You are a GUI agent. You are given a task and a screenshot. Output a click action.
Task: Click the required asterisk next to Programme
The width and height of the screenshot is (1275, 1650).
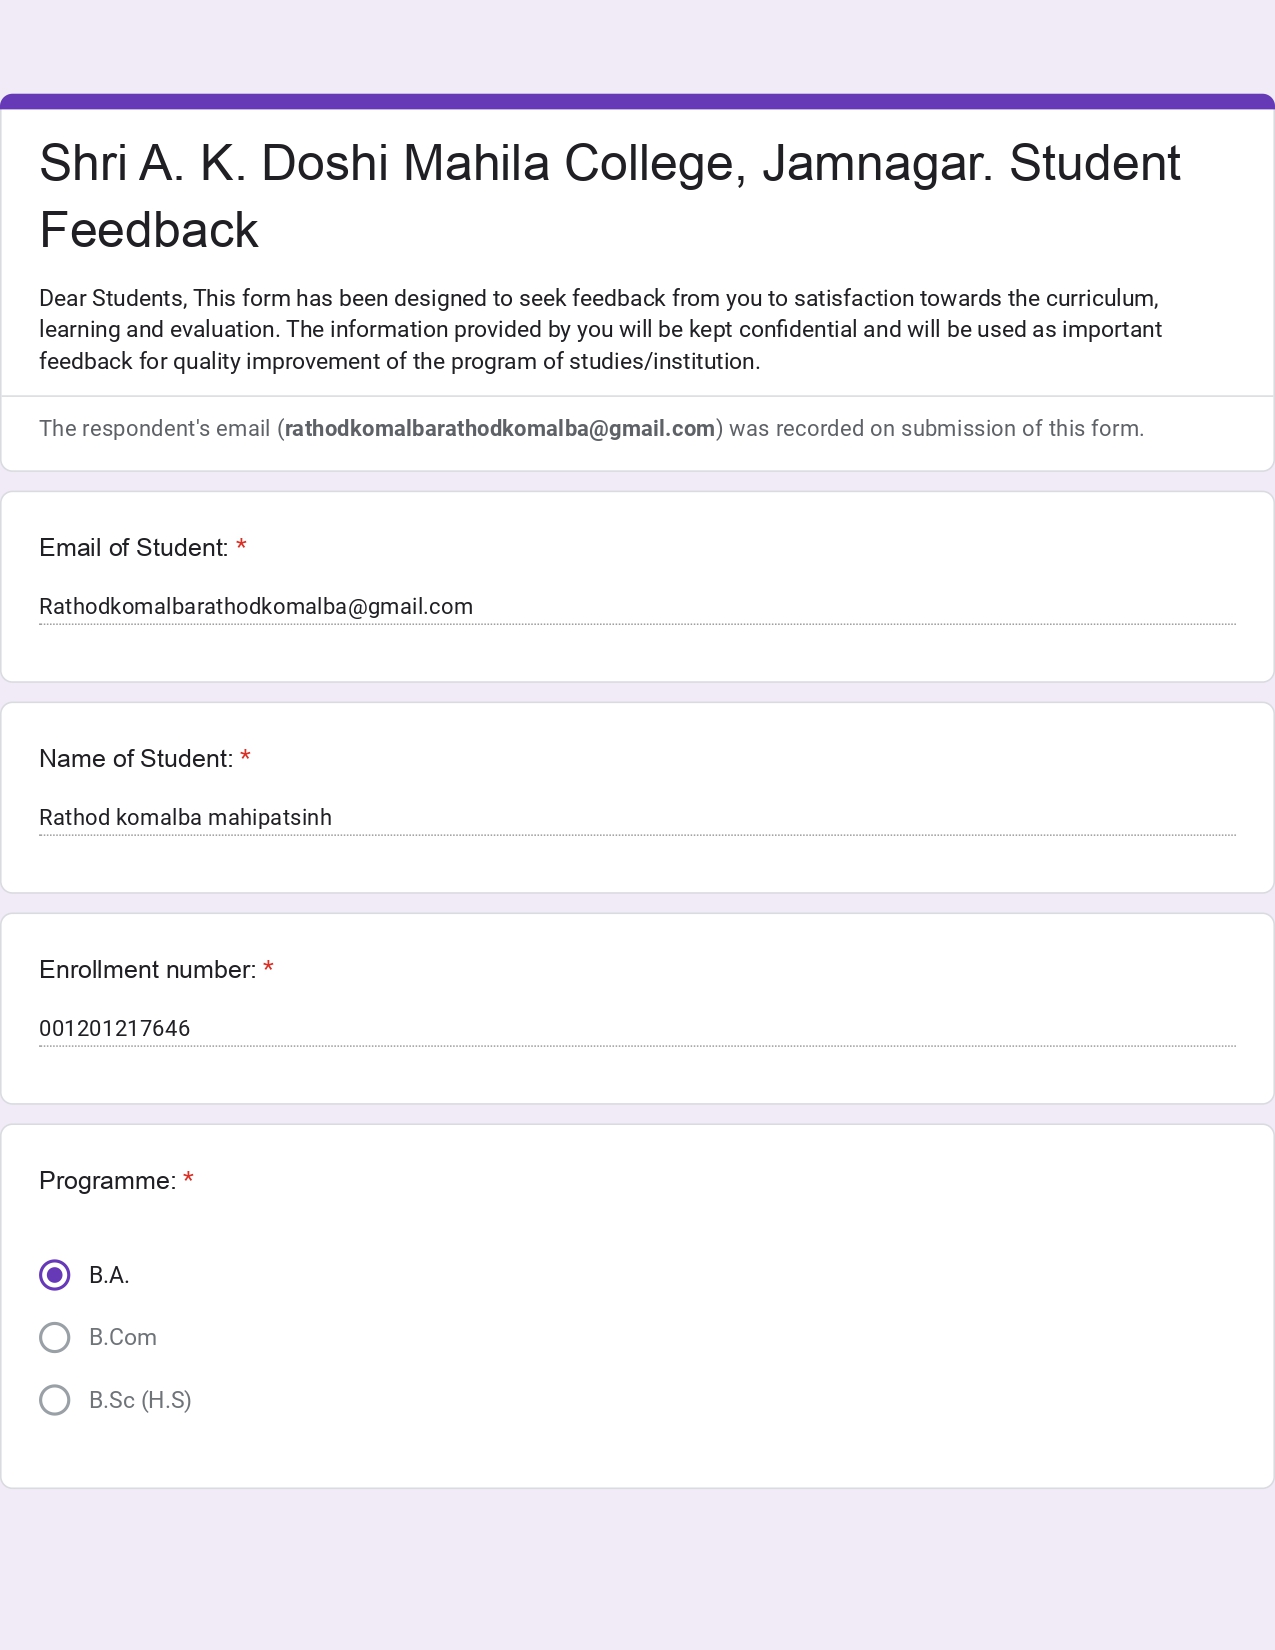188,1180
